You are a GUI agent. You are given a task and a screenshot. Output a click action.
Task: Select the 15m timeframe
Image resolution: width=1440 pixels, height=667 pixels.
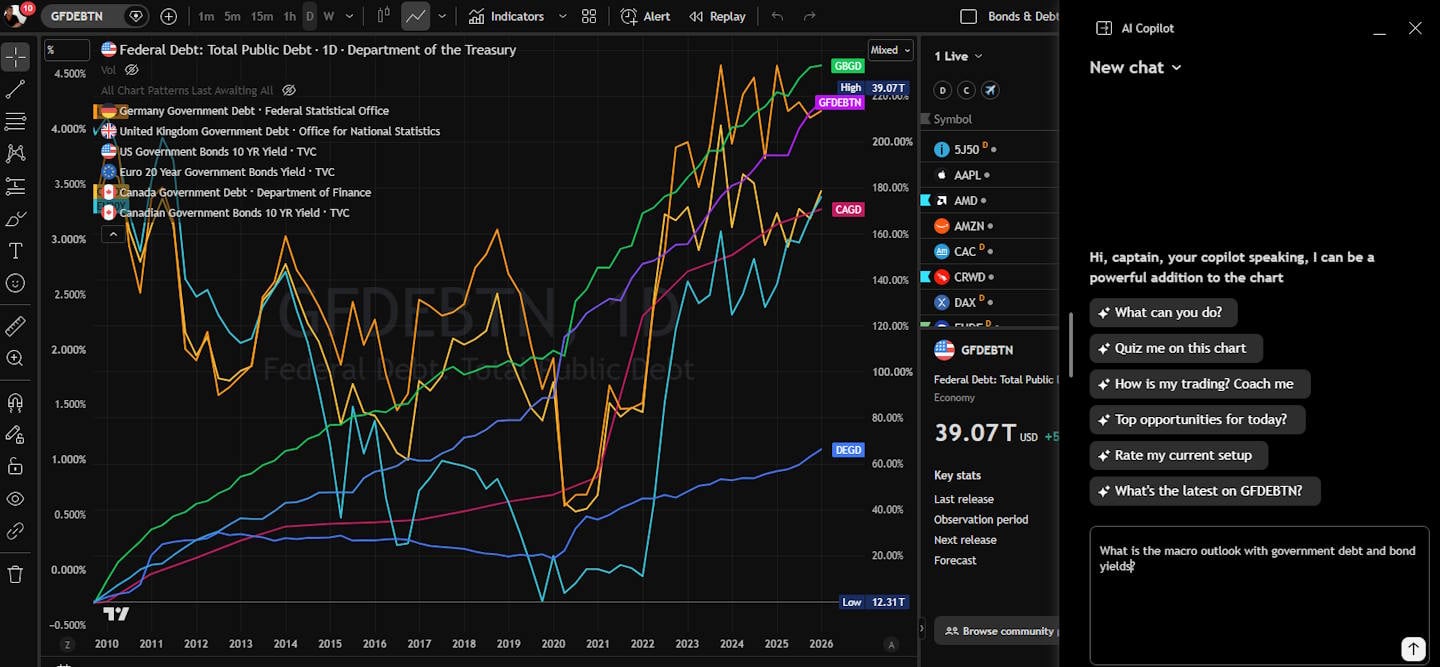(x=262, y=16)
